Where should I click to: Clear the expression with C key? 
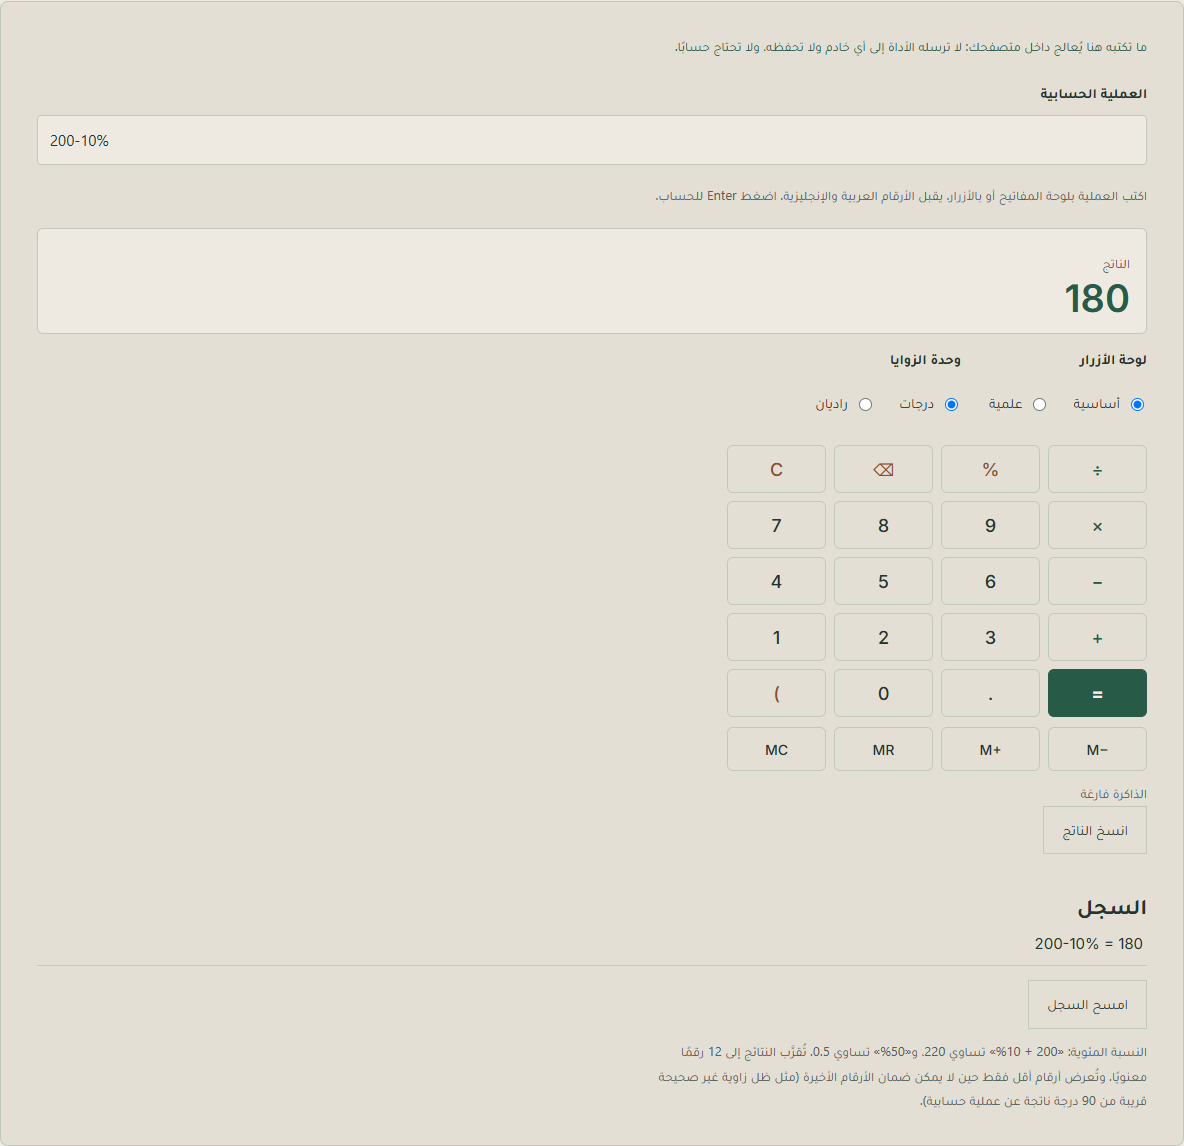point(776,469)
